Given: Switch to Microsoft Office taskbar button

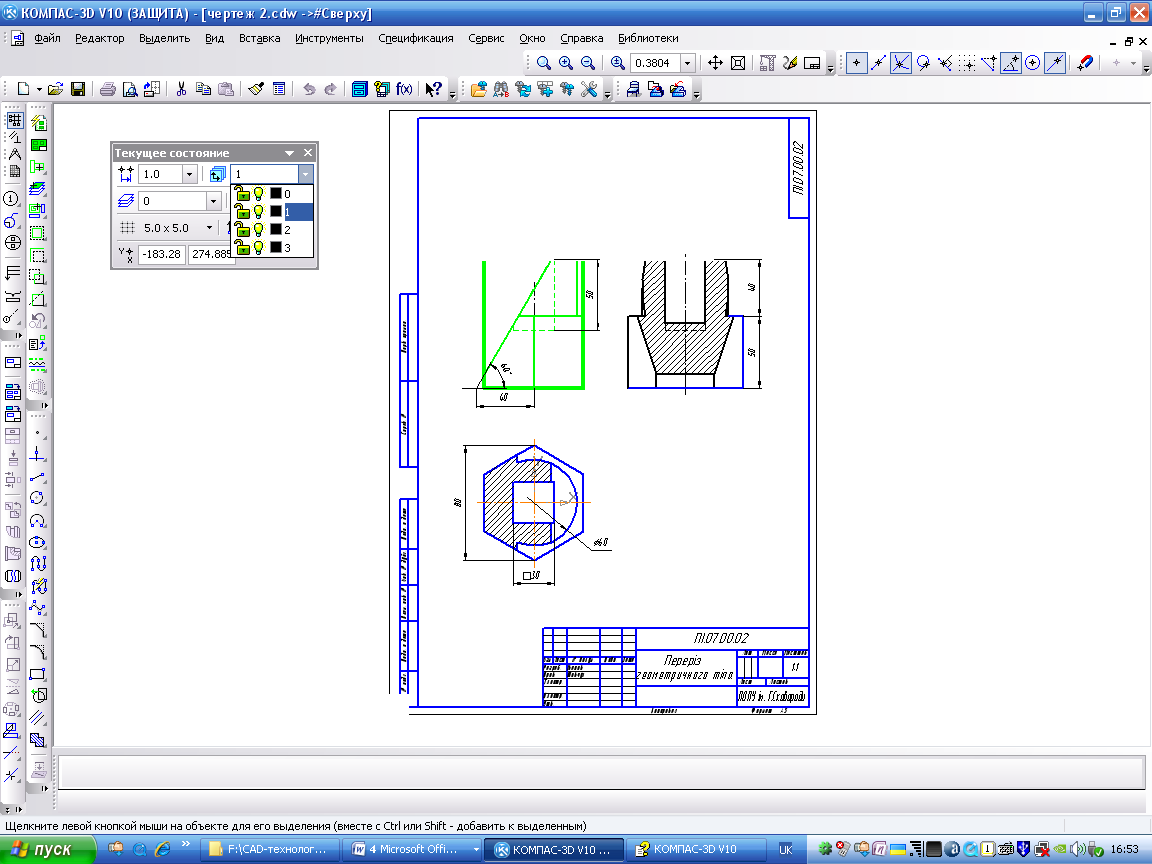Looking at the screenshot, I should [x=412, y=850].
